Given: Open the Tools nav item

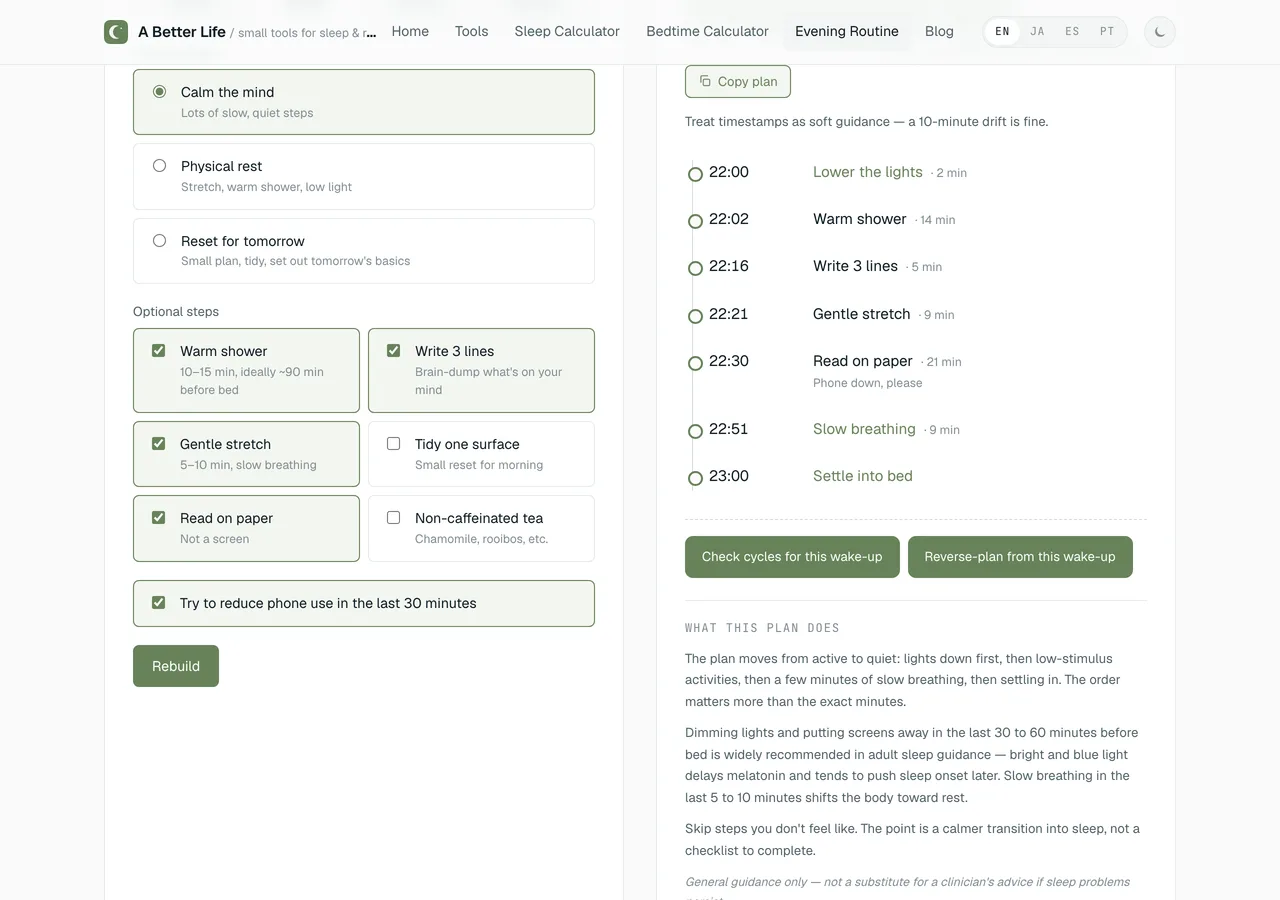Looking at the screenshot, I should (x=472, y=32).
